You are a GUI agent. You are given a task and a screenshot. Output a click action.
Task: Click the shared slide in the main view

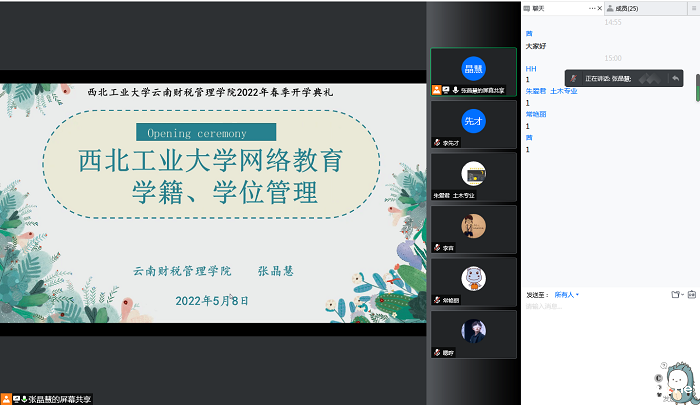tap(213, 203)
